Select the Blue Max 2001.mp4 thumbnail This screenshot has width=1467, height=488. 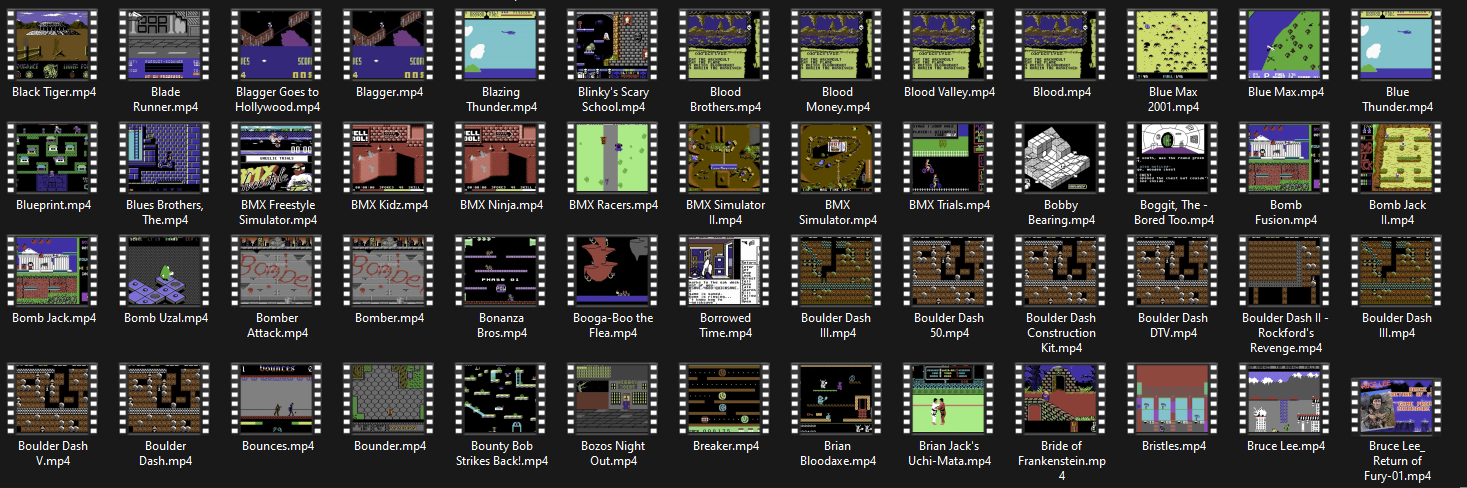1174,44
